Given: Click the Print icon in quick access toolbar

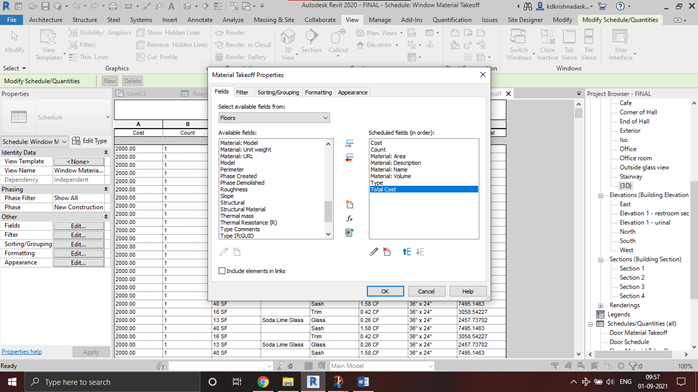Looking at the screenshot, I should pyautogui.click(x=113, y=6).
